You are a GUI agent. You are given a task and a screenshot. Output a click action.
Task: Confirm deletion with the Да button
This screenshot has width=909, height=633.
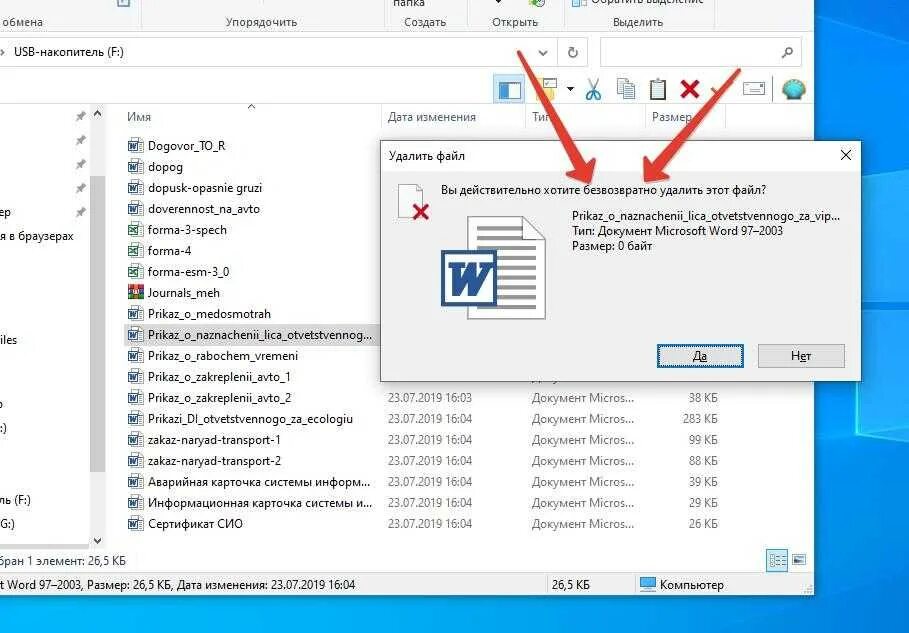[700, 355]
